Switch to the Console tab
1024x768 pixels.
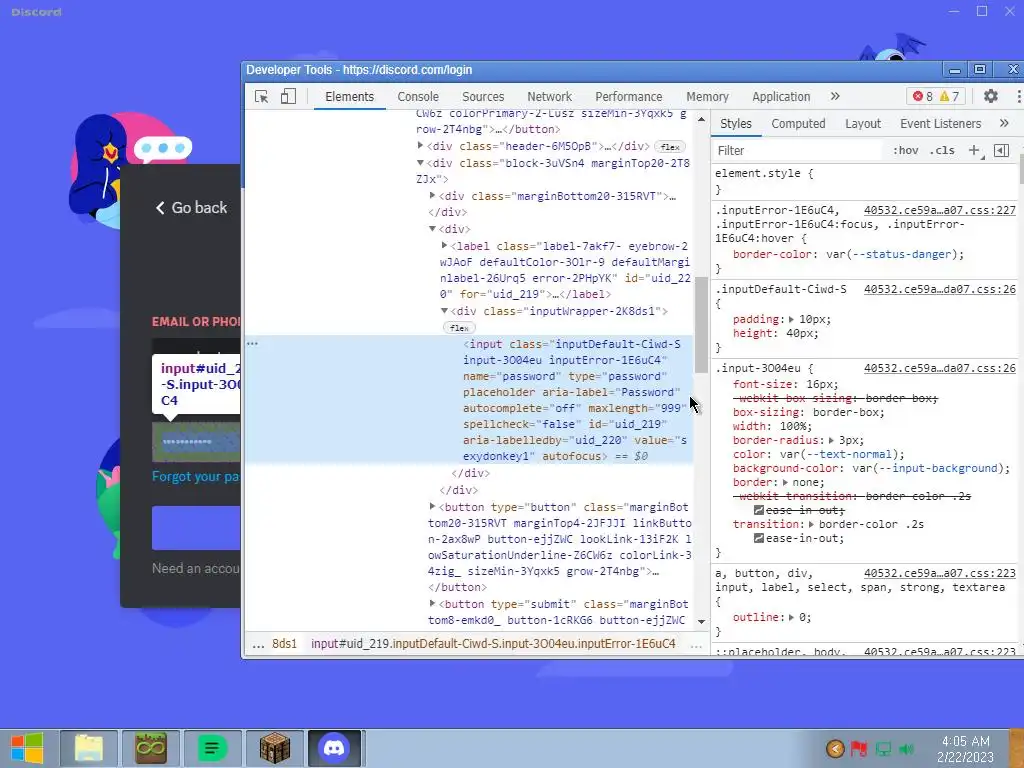coord(418,97)
